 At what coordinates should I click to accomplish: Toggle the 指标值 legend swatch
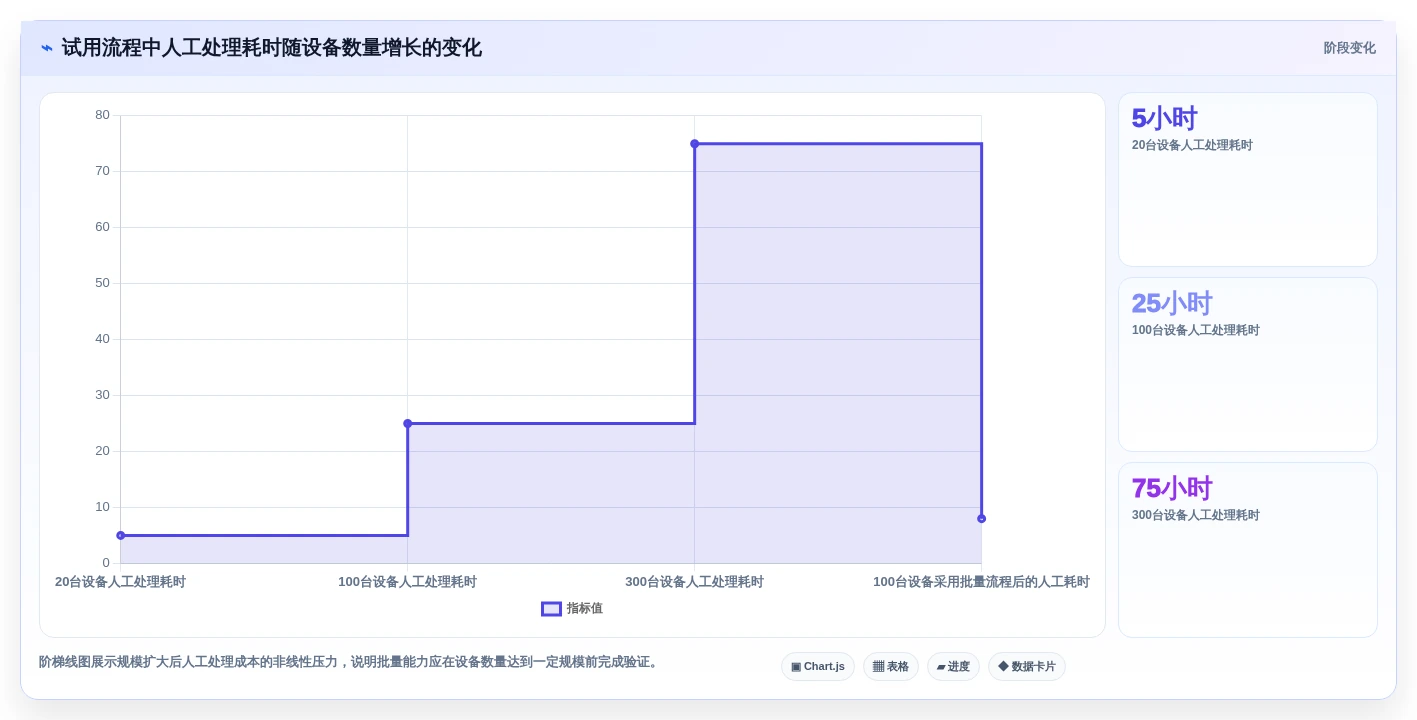click(x=551, y=608)
